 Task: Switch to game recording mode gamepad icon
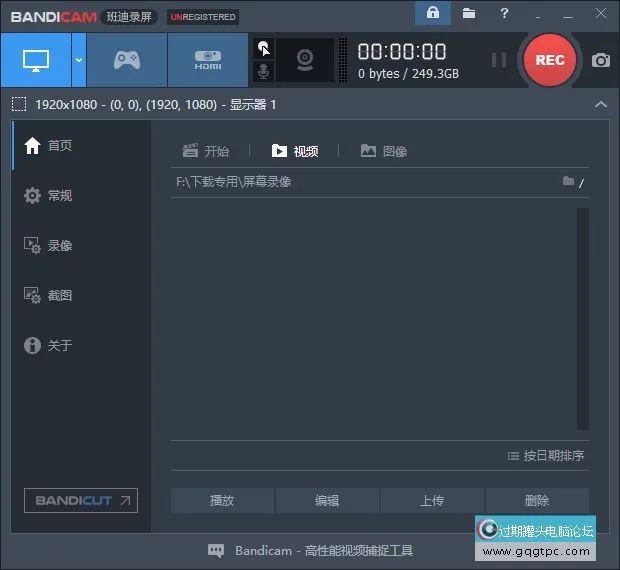pos(126,60)
